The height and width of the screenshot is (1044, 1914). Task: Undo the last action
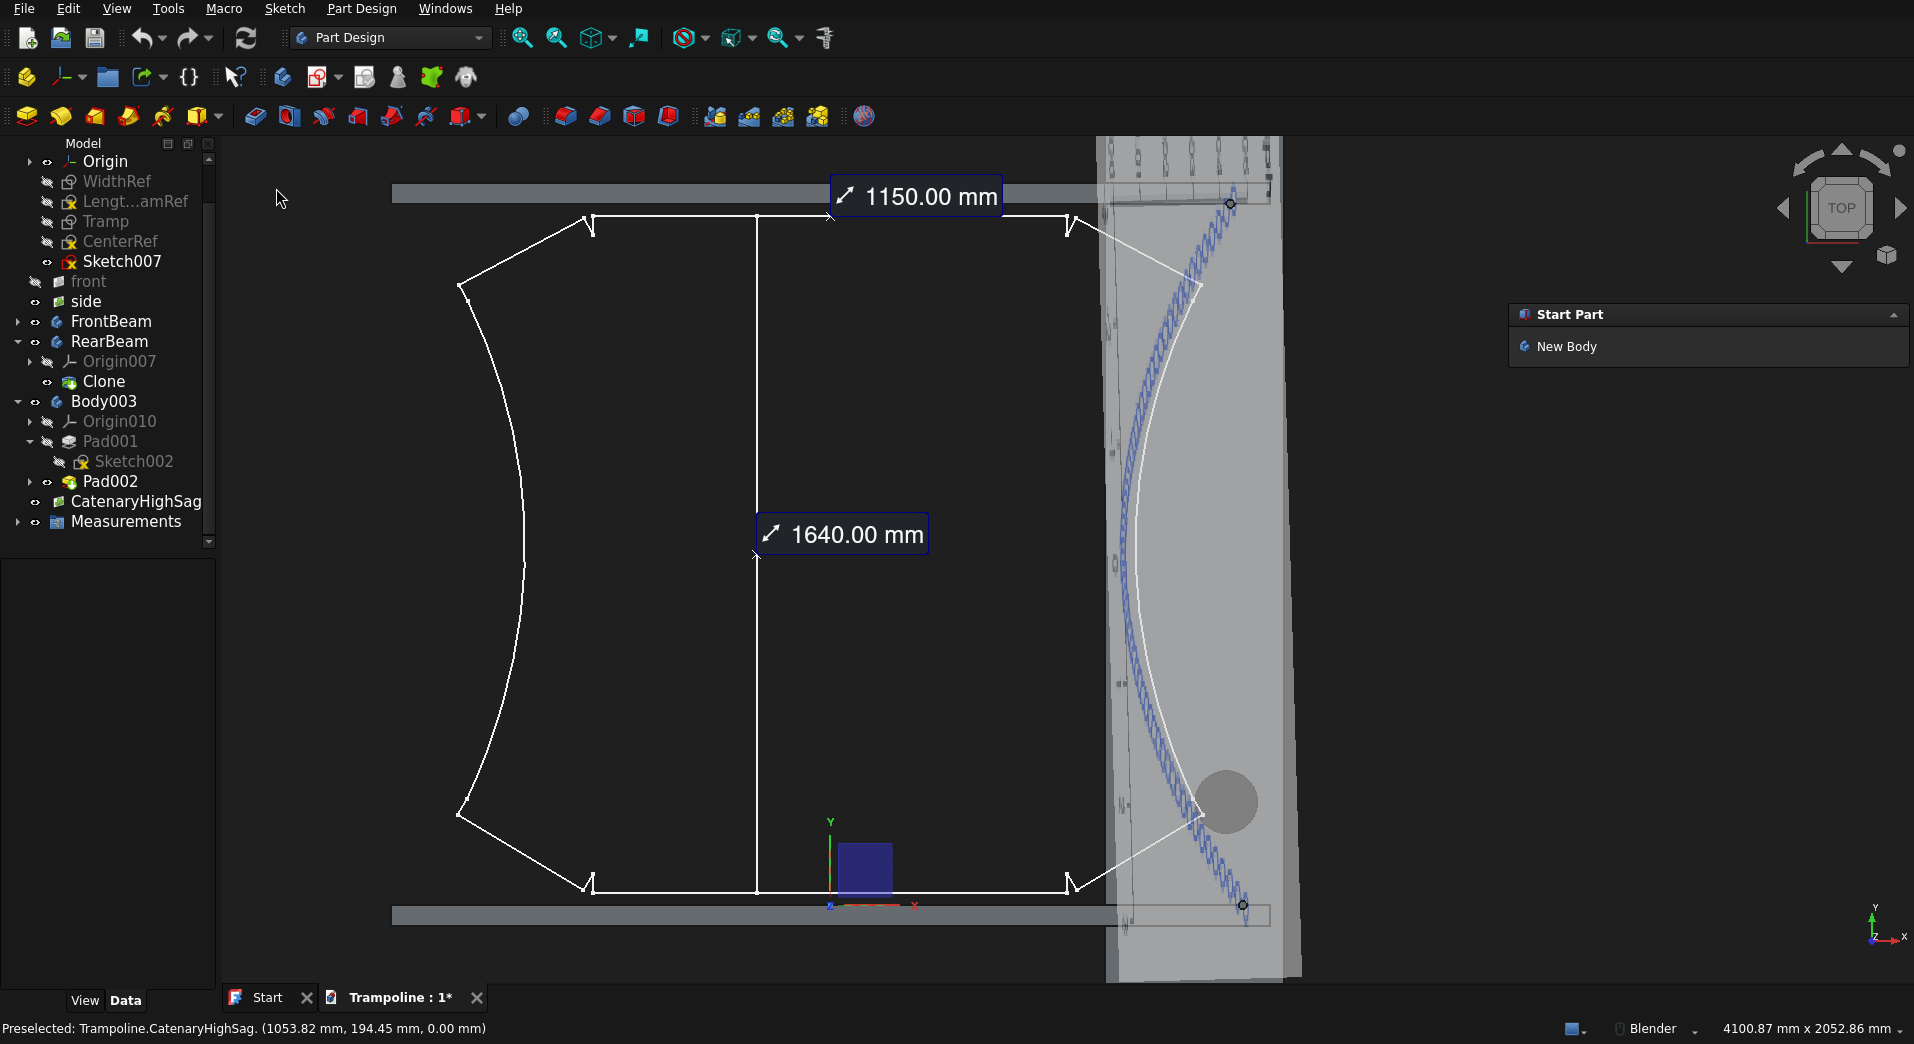click(x=142, y=38)
